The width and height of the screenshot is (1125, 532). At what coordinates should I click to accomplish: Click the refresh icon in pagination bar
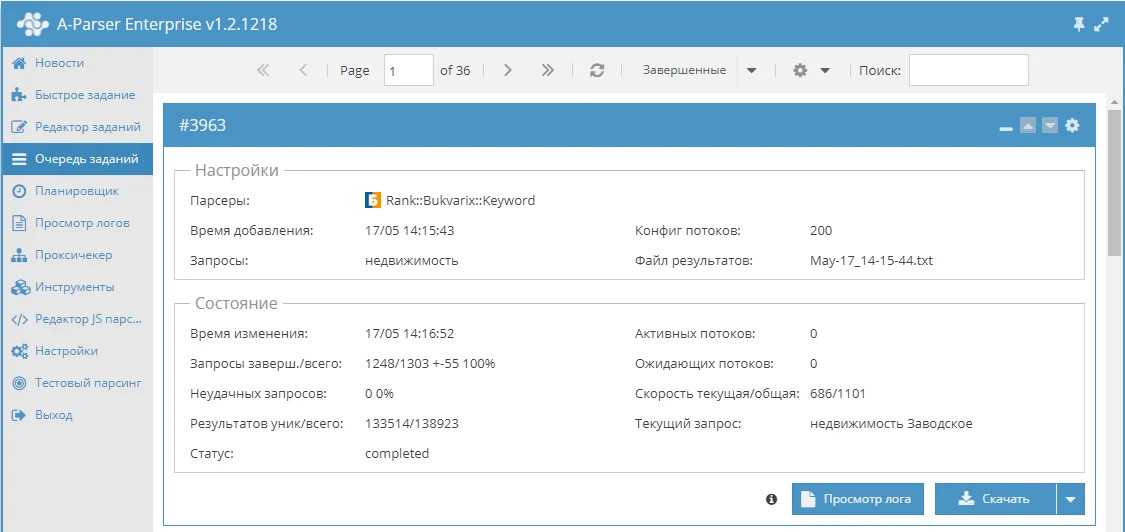[x=597, y=71]
